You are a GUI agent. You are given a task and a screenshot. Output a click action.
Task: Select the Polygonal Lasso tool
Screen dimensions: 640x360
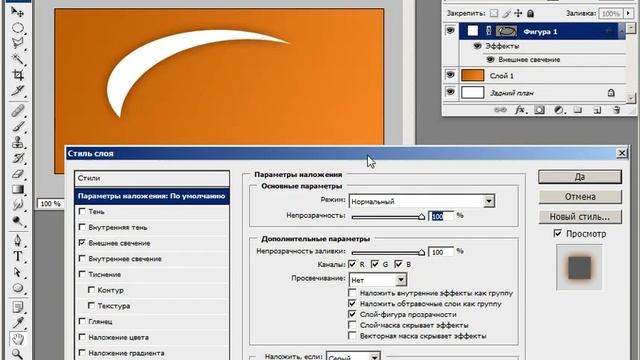click(18, 43)
